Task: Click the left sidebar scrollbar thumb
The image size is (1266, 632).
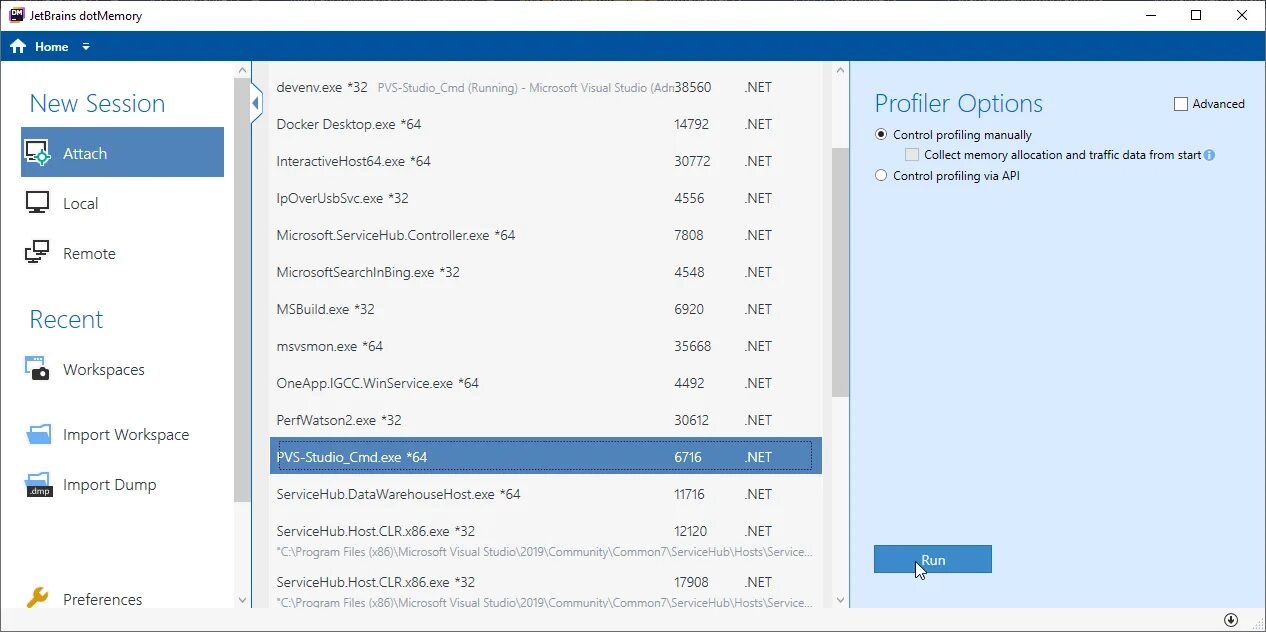Action: [242, 290]
